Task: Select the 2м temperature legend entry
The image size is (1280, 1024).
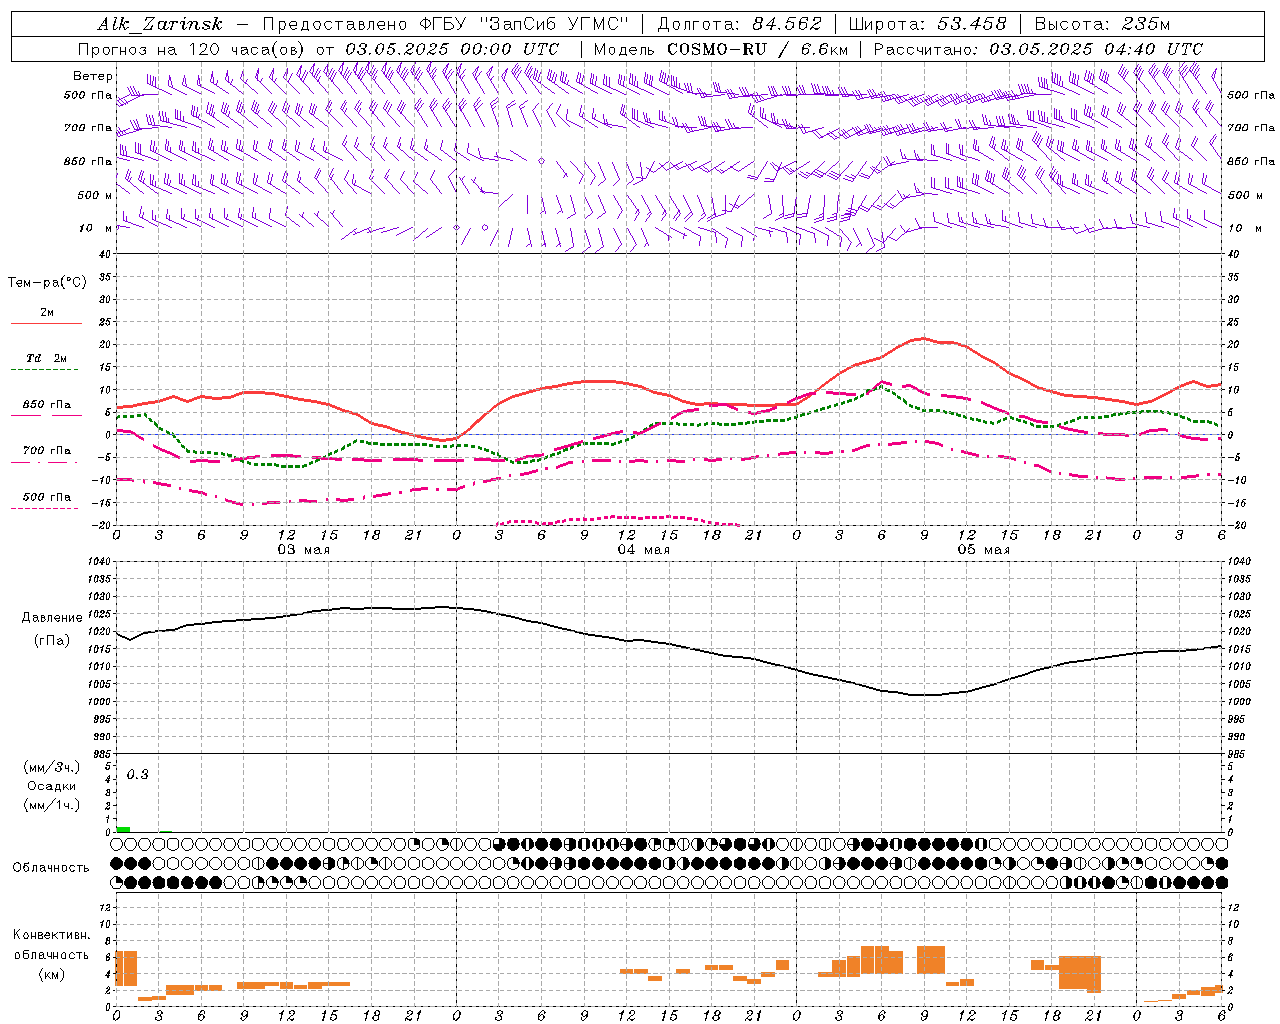Action: point(47,312)
